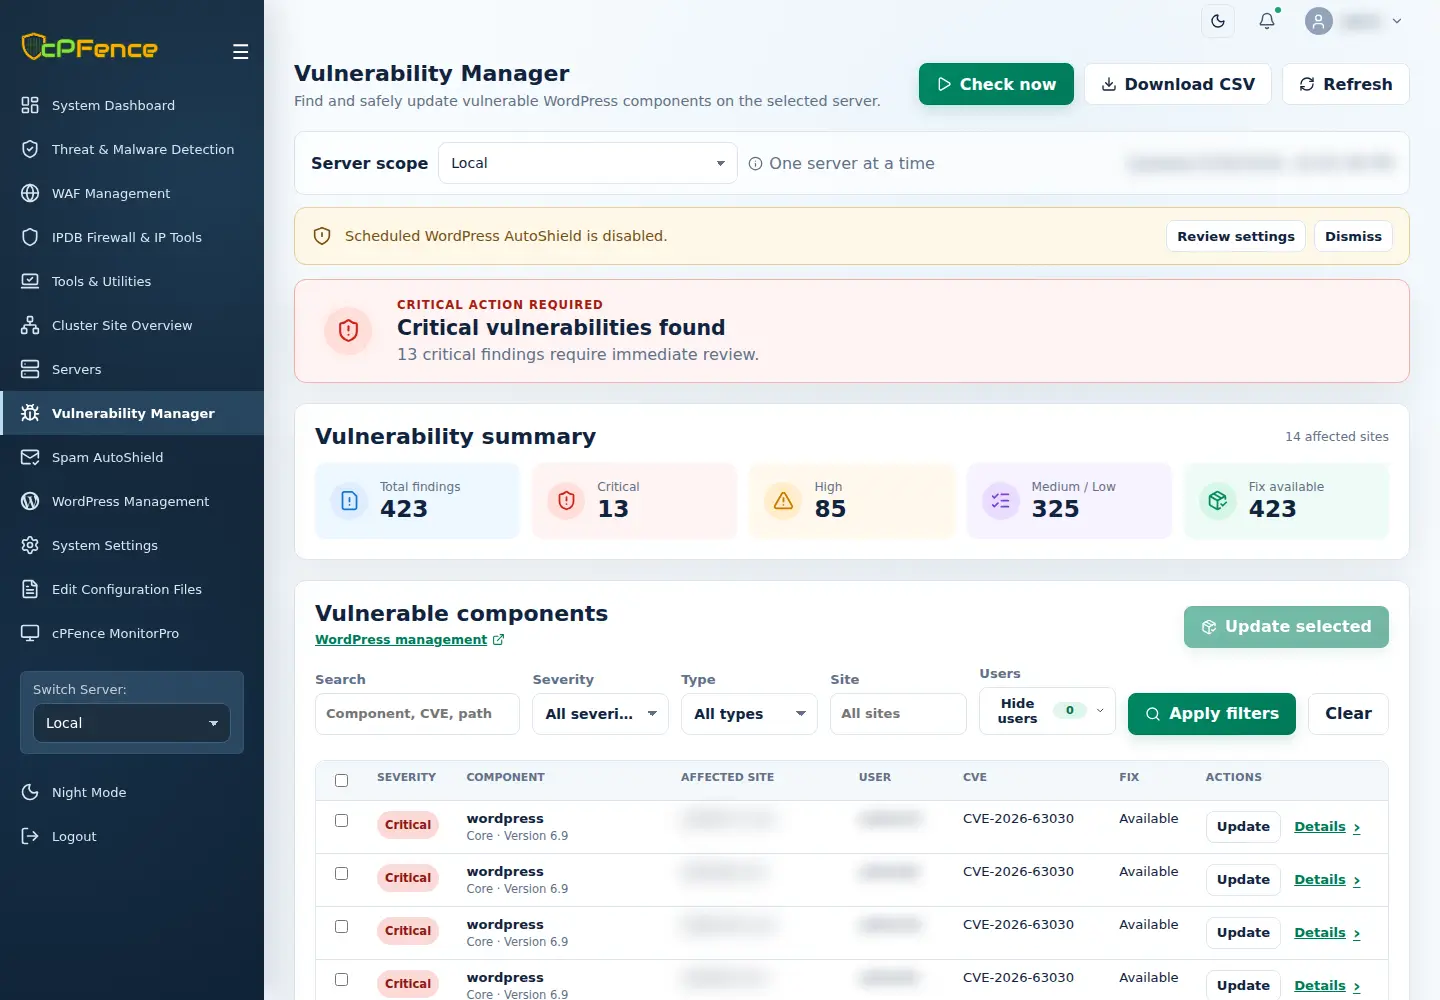The image size is (1440, 1000).
Task: Expand the user account menu chevron
Action: click(1397, 21)
